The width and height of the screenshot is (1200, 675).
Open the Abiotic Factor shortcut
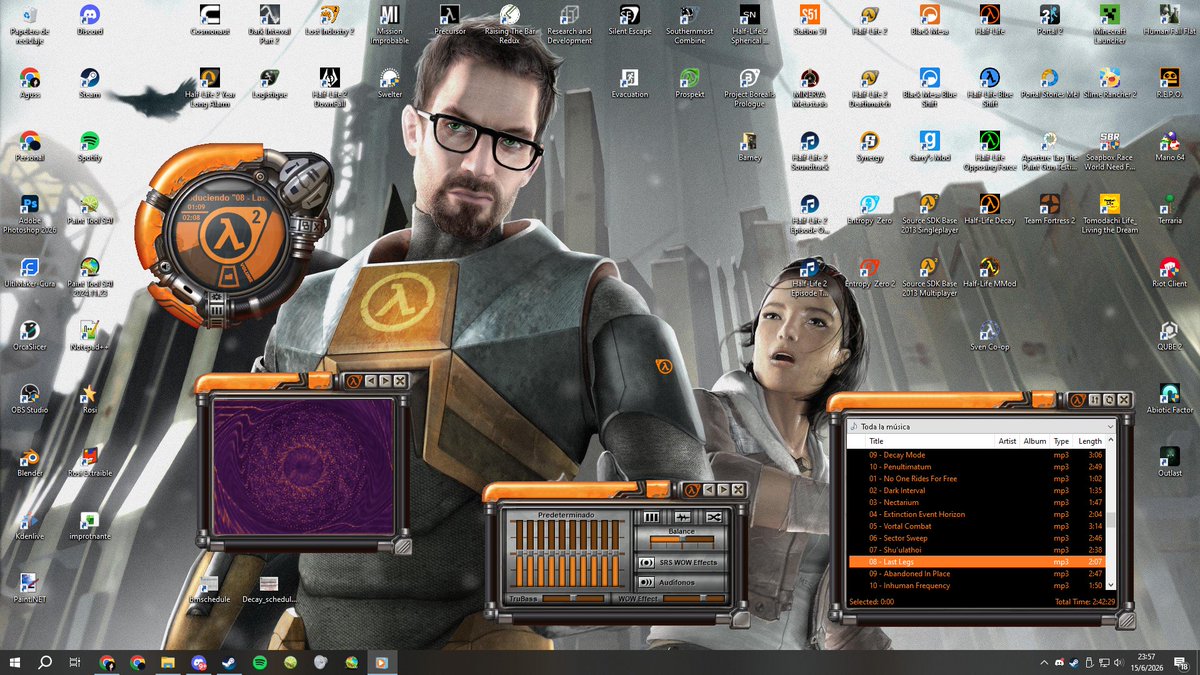click(1169, 398)
